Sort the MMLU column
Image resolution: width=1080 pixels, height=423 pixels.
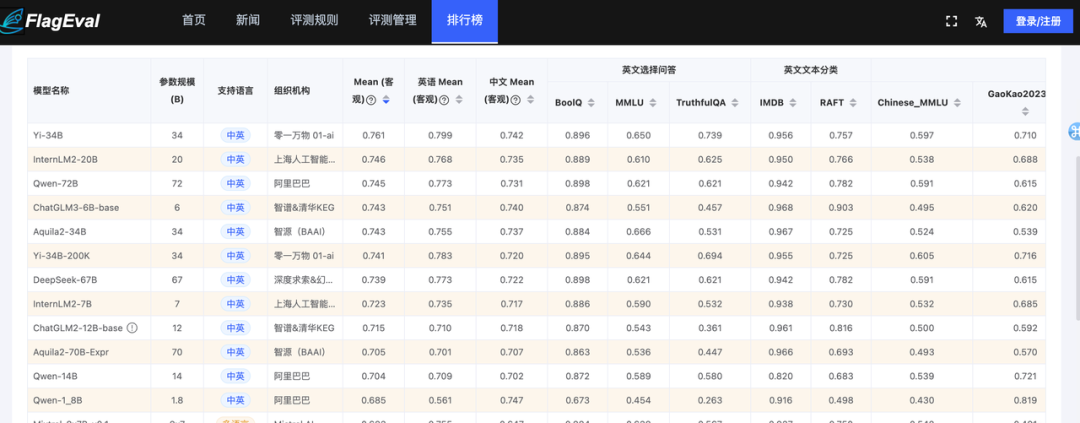click(654, 103)
